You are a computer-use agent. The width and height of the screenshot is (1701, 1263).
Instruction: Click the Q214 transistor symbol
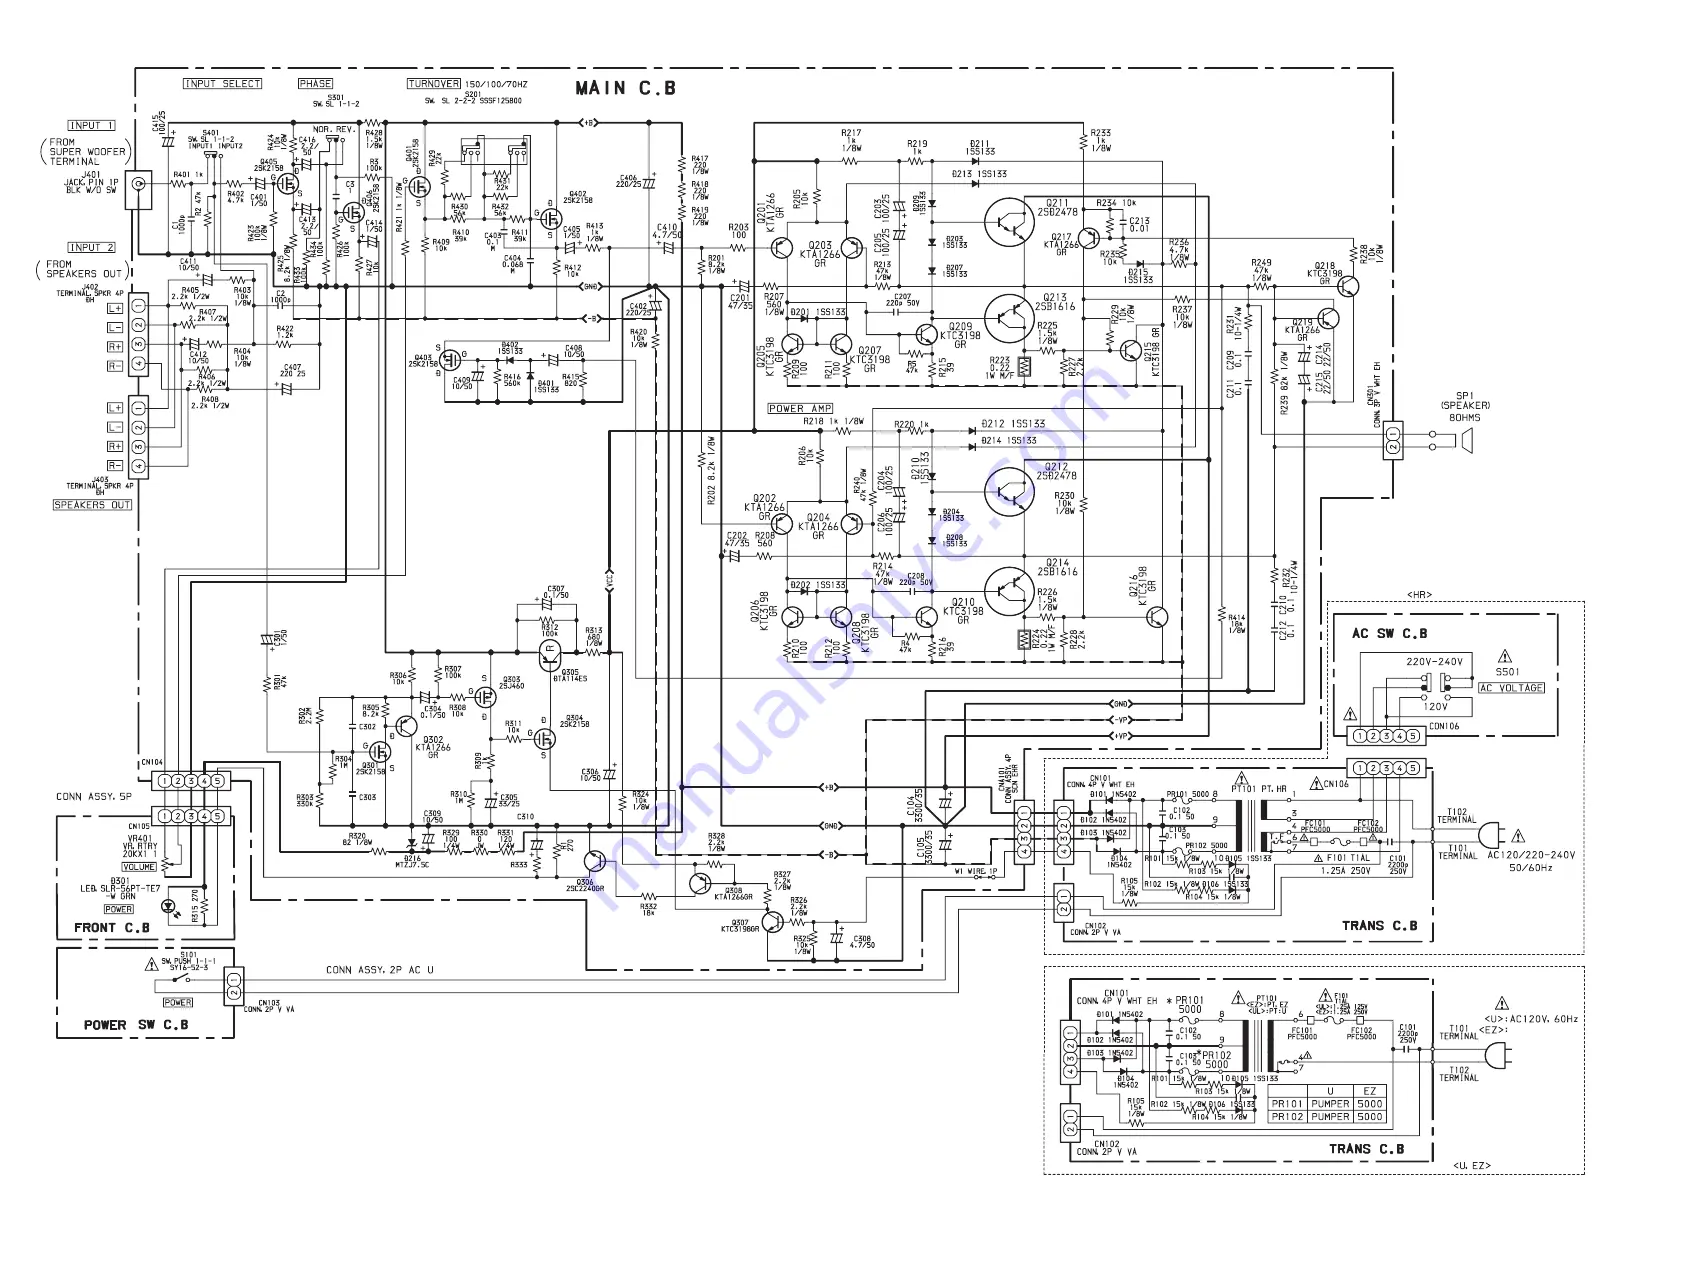pos(1008,590)
